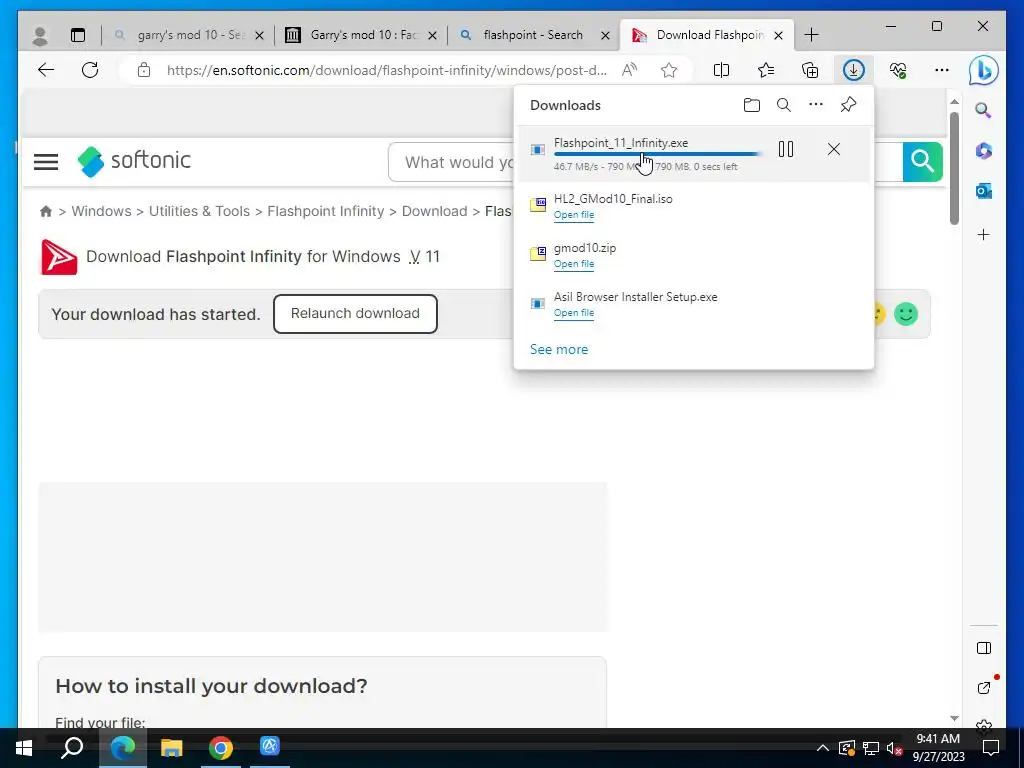Image resolution: width=1024 pixels, height=768 pixels.
Task: Search downloads with magnifier icon
Action: coord(784,105)
